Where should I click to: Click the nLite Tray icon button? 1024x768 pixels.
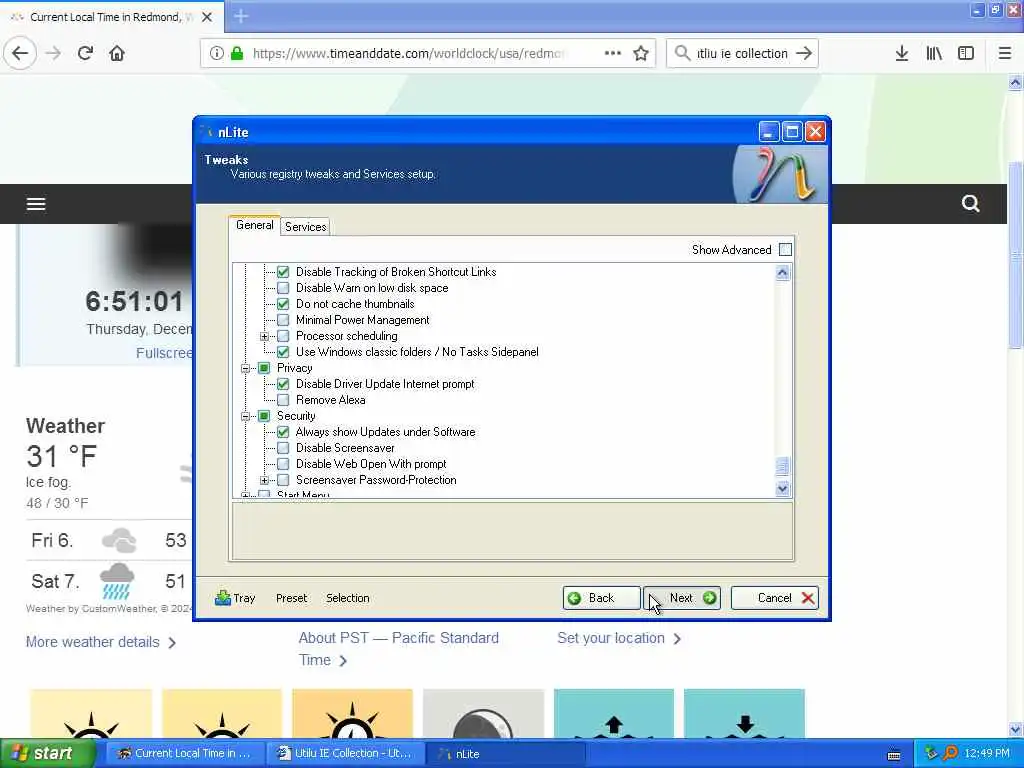tap(235, 598)
